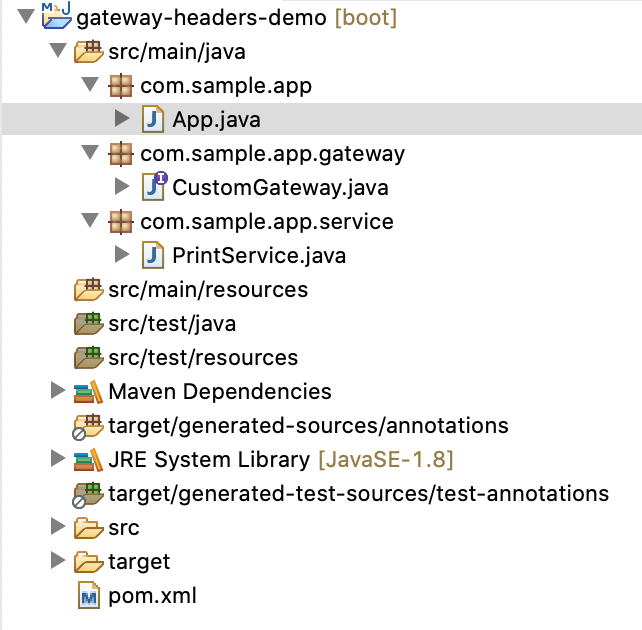Click the src/test/java test folder icon

click(88, 323)
